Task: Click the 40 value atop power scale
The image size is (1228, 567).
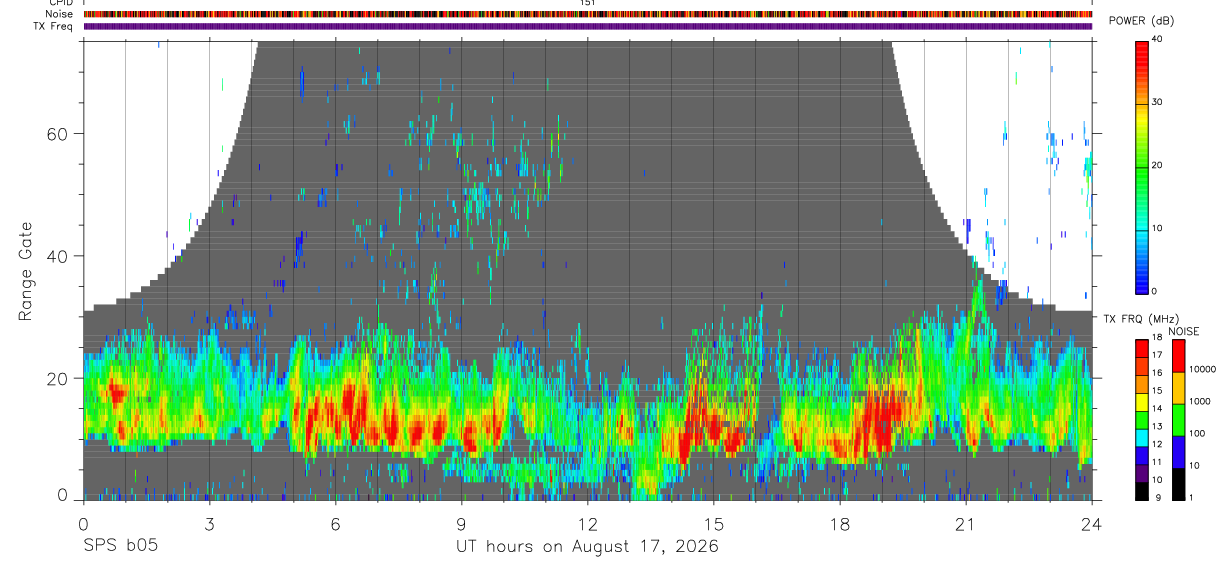Action: tap(1158, 39)
